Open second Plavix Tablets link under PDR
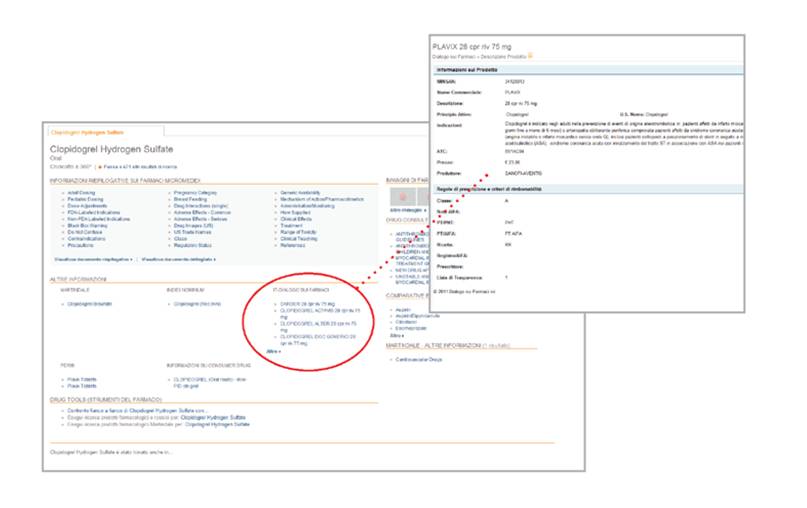 click(x=82, y=386)
